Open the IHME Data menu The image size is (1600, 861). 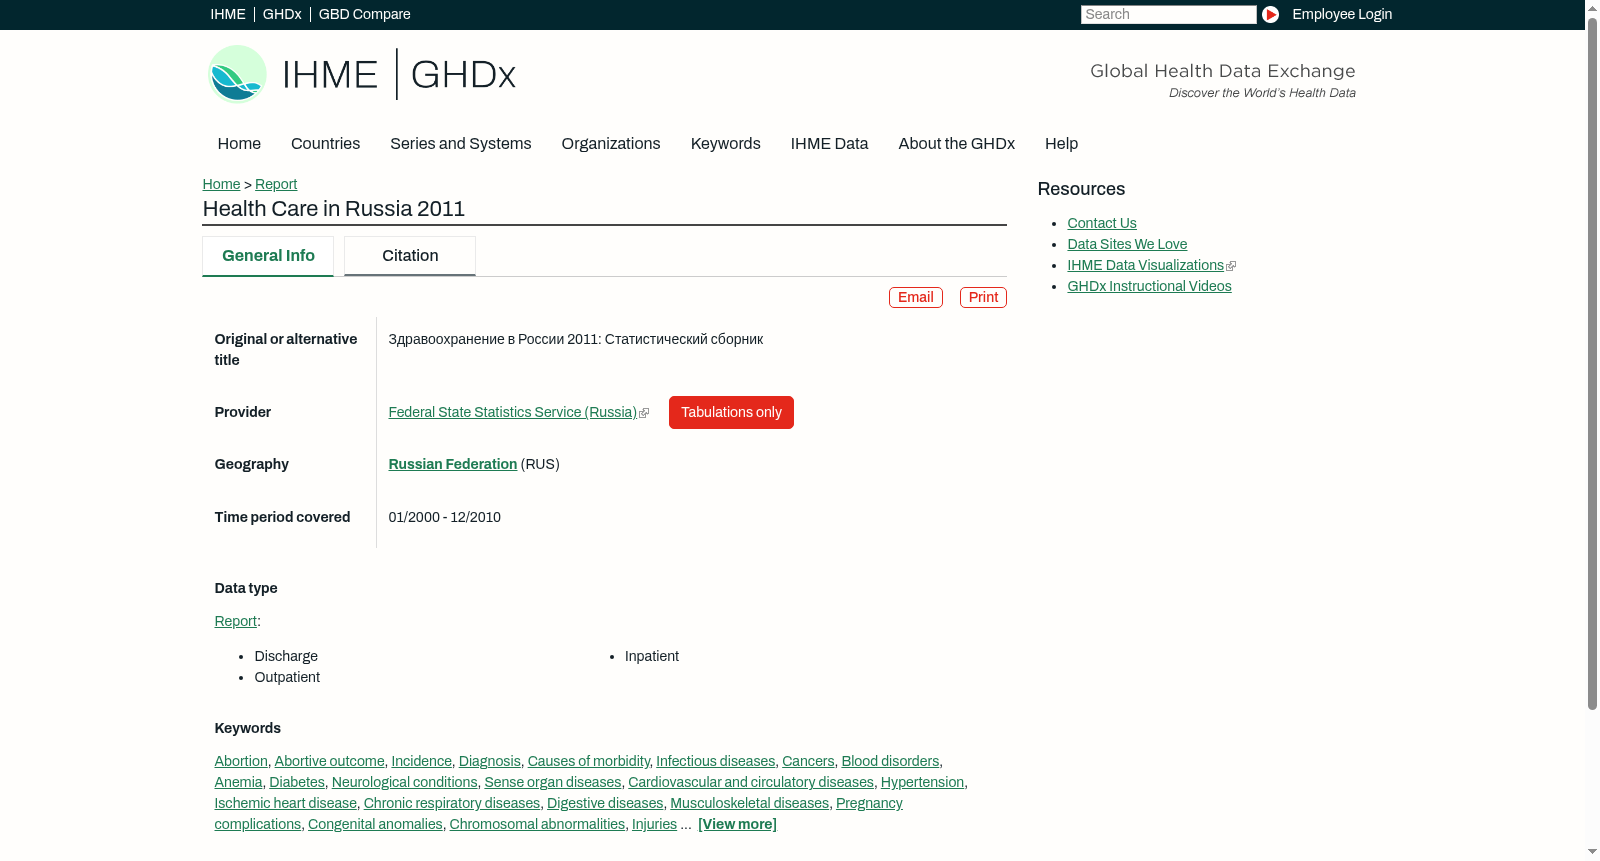pyautogui.click(x=829, y=144)
